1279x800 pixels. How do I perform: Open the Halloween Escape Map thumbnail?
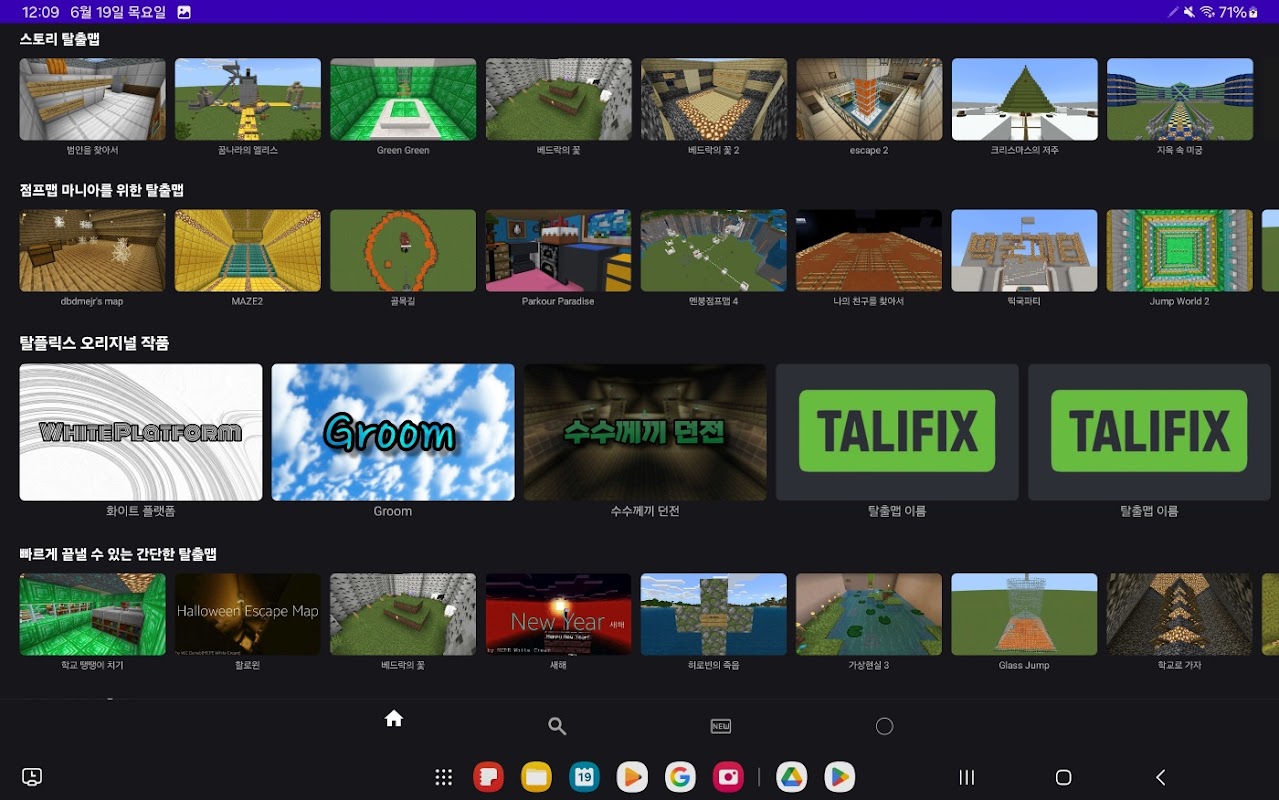(x=248, y=615)
